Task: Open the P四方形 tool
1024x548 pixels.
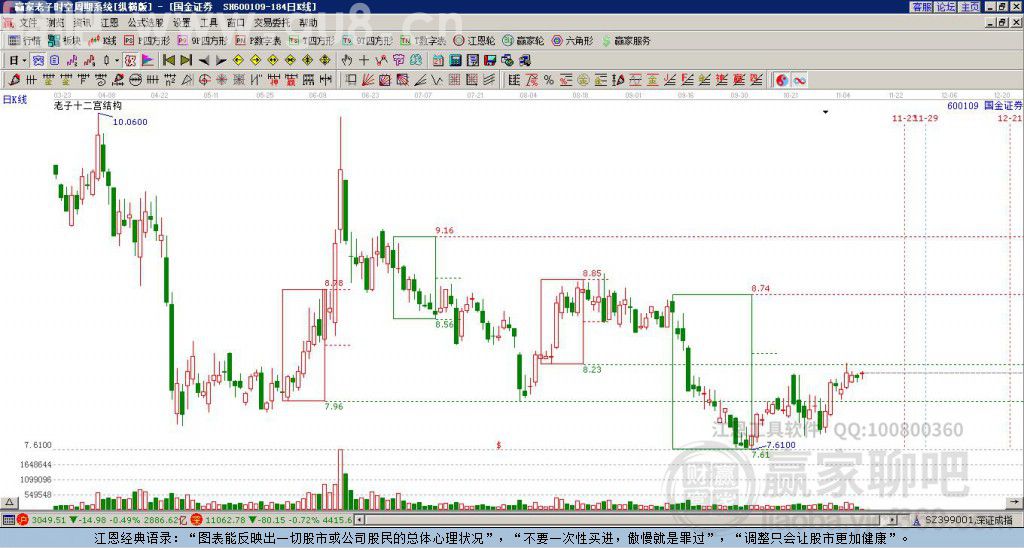Action: [x=148, y=40]
